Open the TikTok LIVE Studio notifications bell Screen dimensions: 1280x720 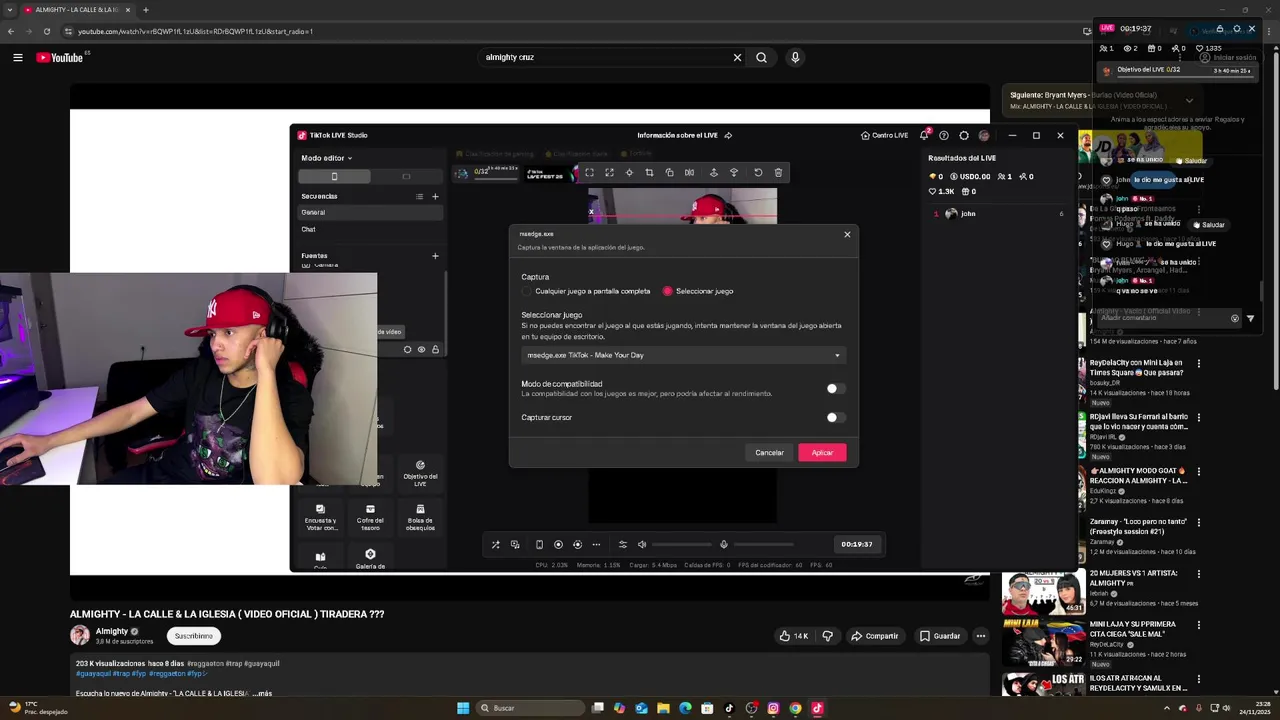point(924,135)
